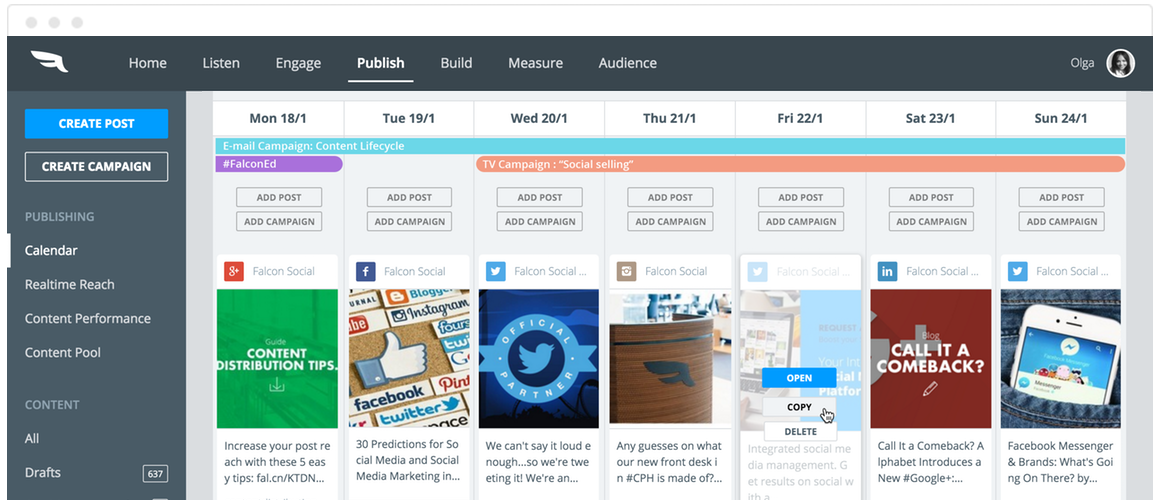Open the Official Partner Twitter thumbnail
Viewport: 1160px width, 500px height.
tap(539, 359)
